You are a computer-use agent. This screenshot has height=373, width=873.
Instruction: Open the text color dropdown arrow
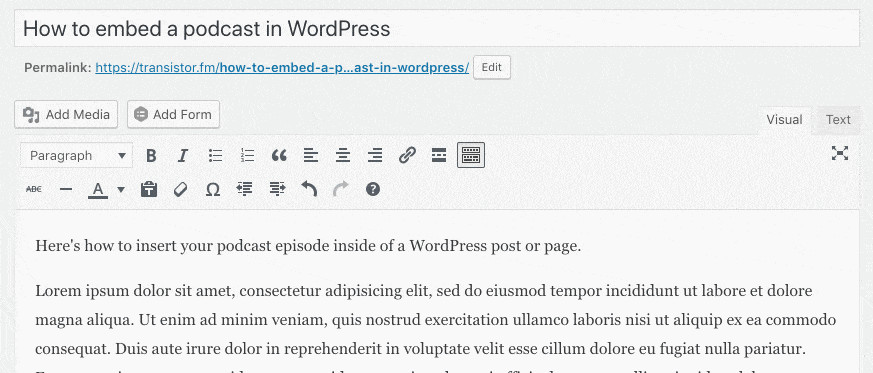(x=121, y=189)
